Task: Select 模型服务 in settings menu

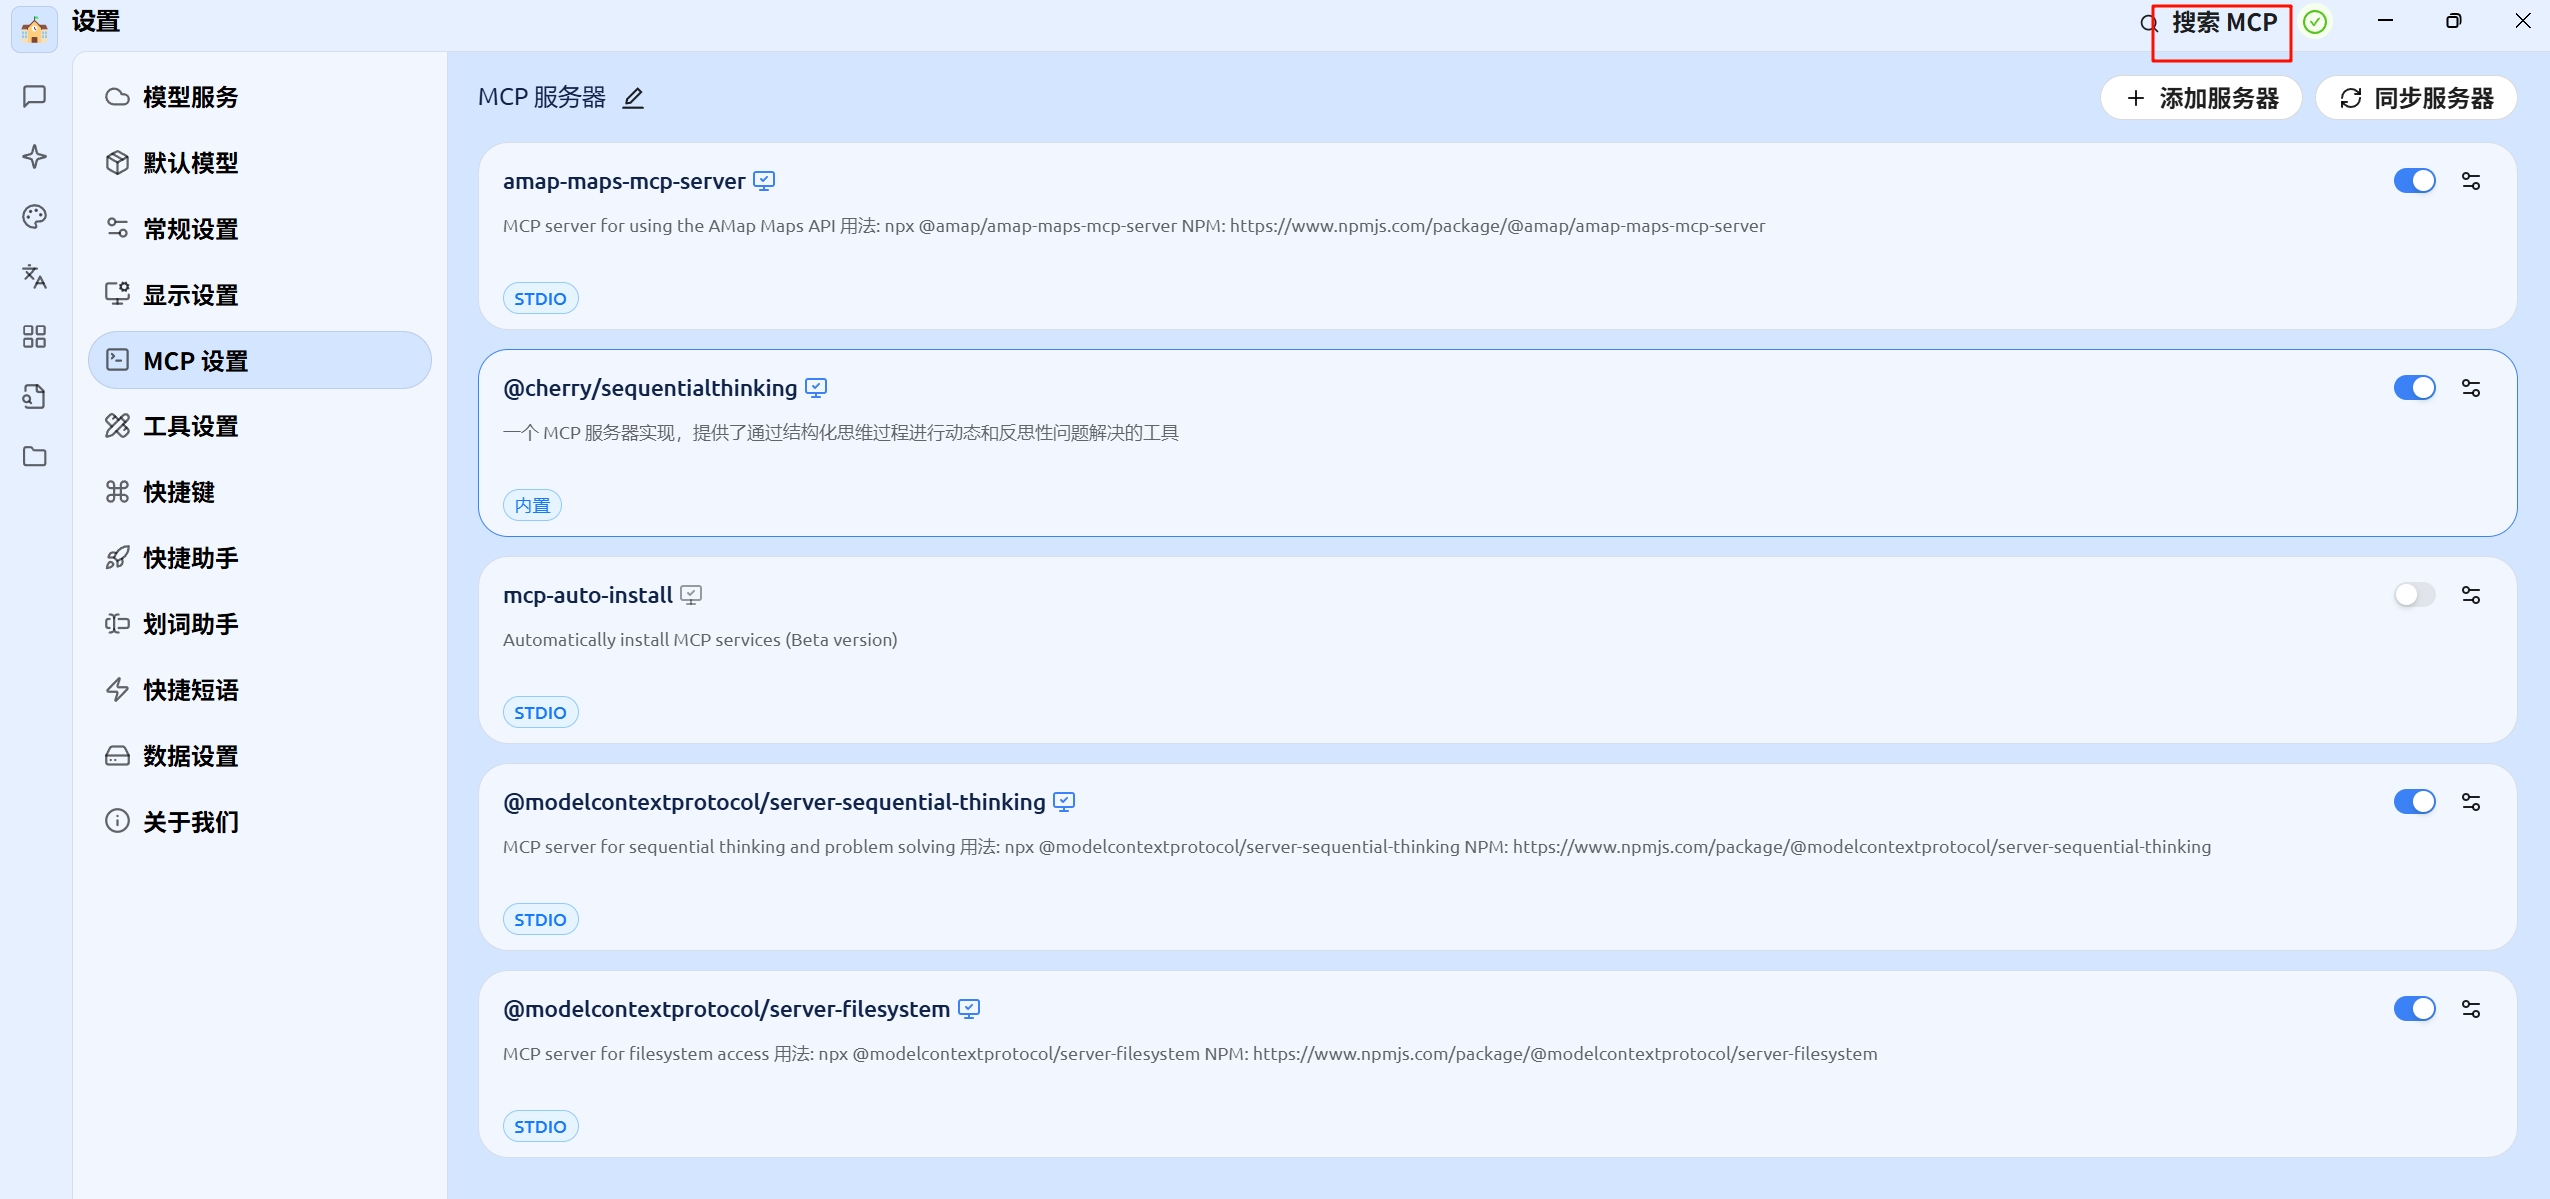Action: click(190, 97)
